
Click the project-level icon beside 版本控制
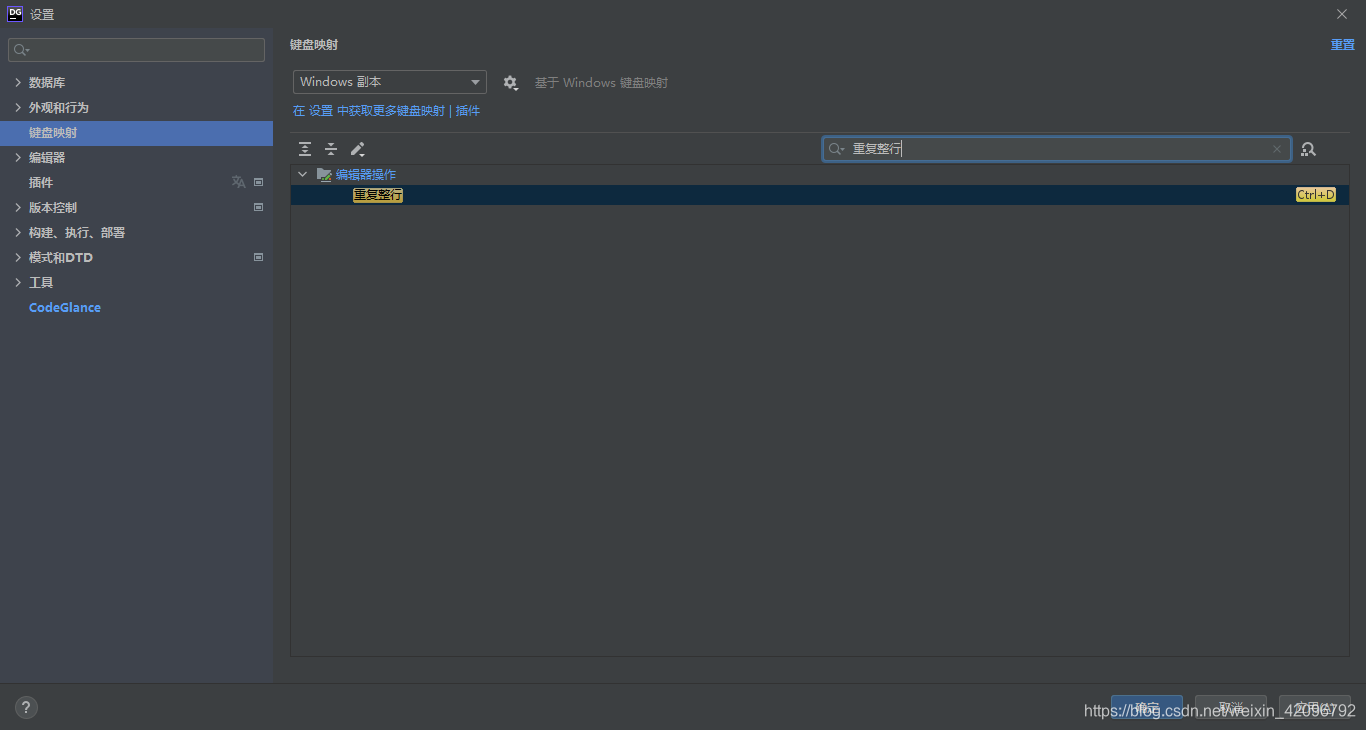coord(258,207)
